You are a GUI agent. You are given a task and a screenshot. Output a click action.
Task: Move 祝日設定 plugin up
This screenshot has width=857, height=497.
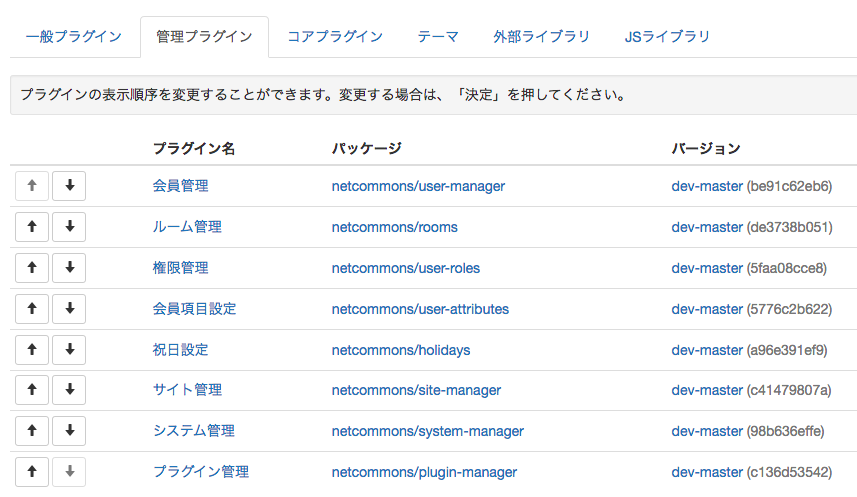(32, 350)
